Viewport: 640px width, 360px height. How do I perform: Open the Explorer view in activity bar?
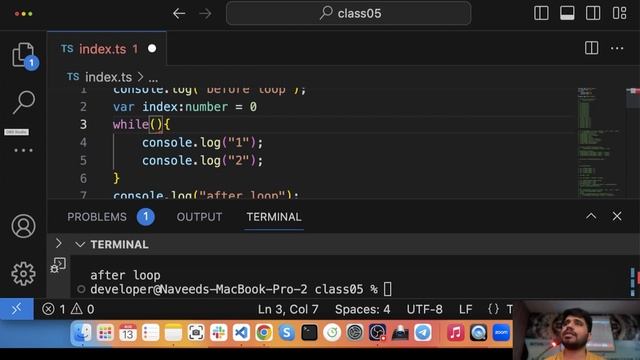click(x=23, y=55)
